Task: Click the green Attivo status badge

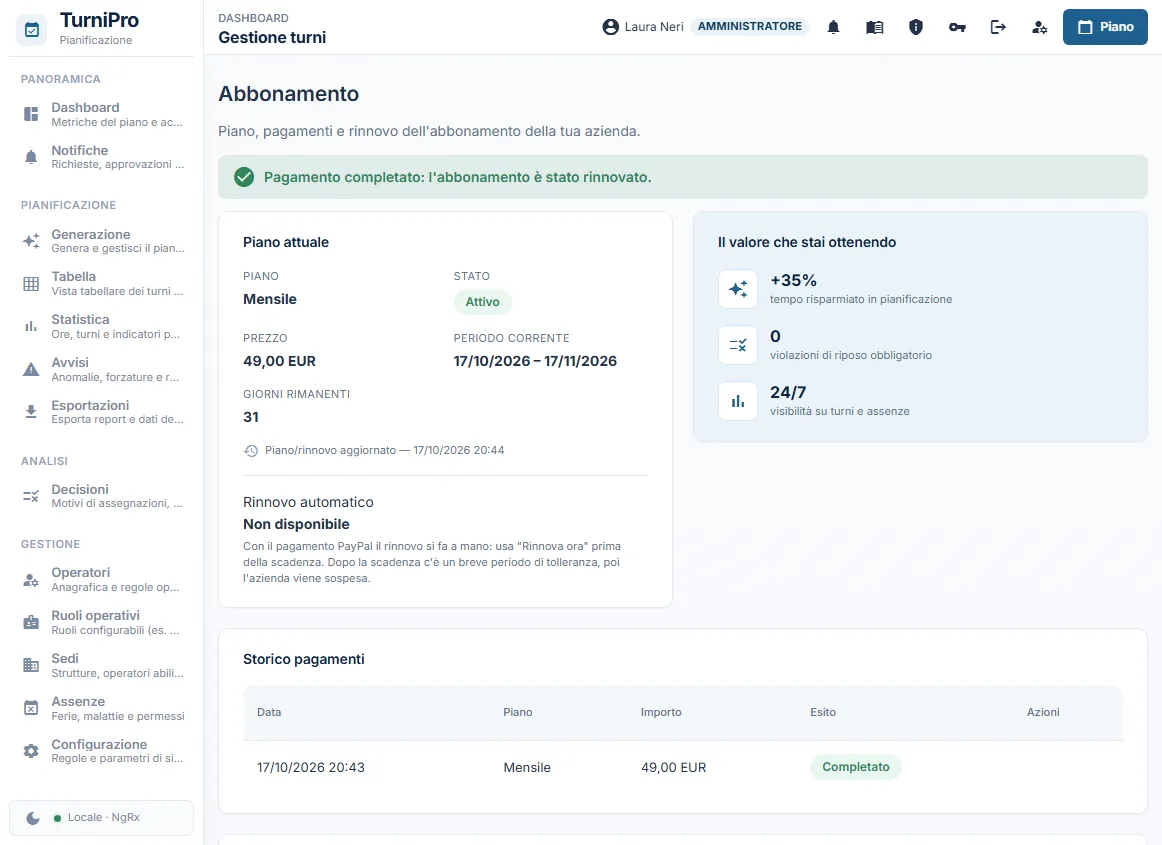Action: (x=482, y=302)
